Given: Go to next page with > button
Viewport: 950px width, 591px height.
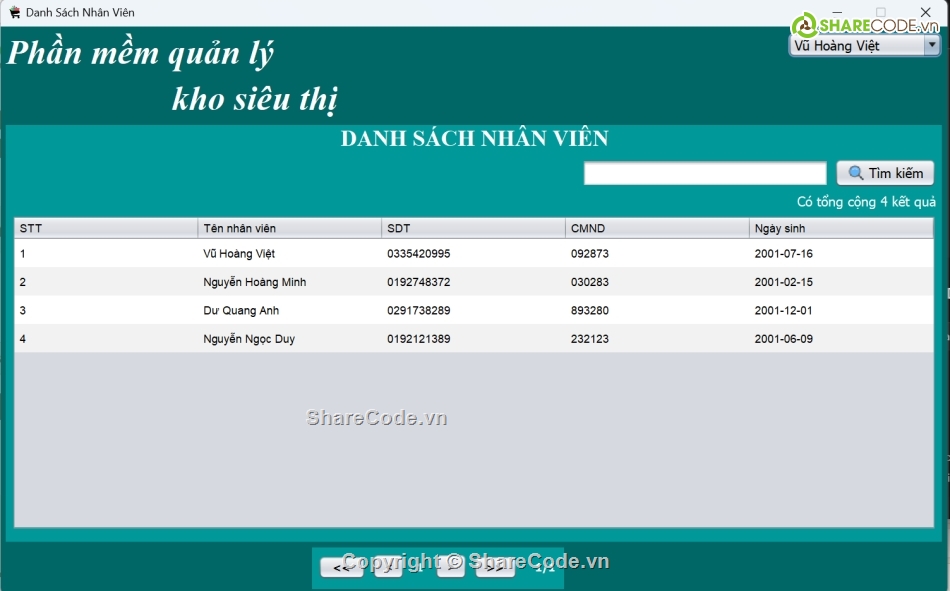Looking at the screenshot, I should [x=451, y=567].
